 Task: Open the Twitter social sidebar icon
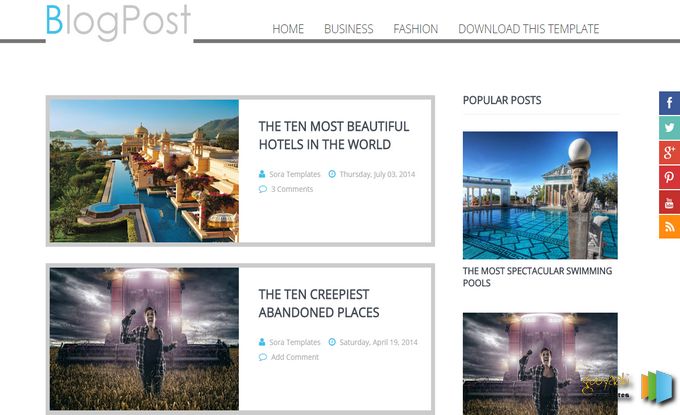[670, 127]
